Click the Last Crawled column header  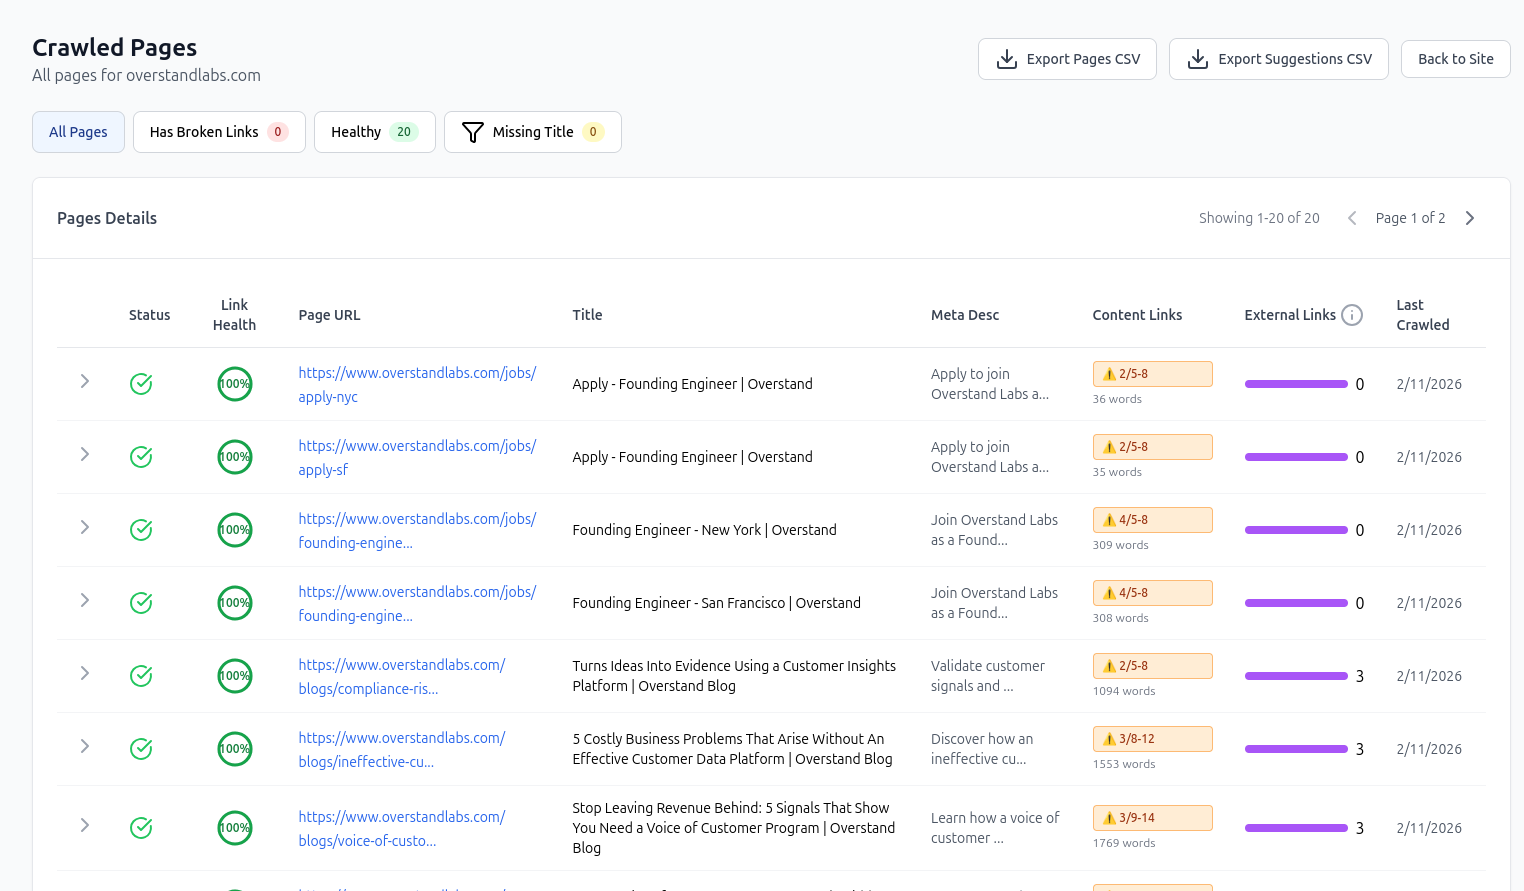pyautogui.click(x=1422, y=314)
